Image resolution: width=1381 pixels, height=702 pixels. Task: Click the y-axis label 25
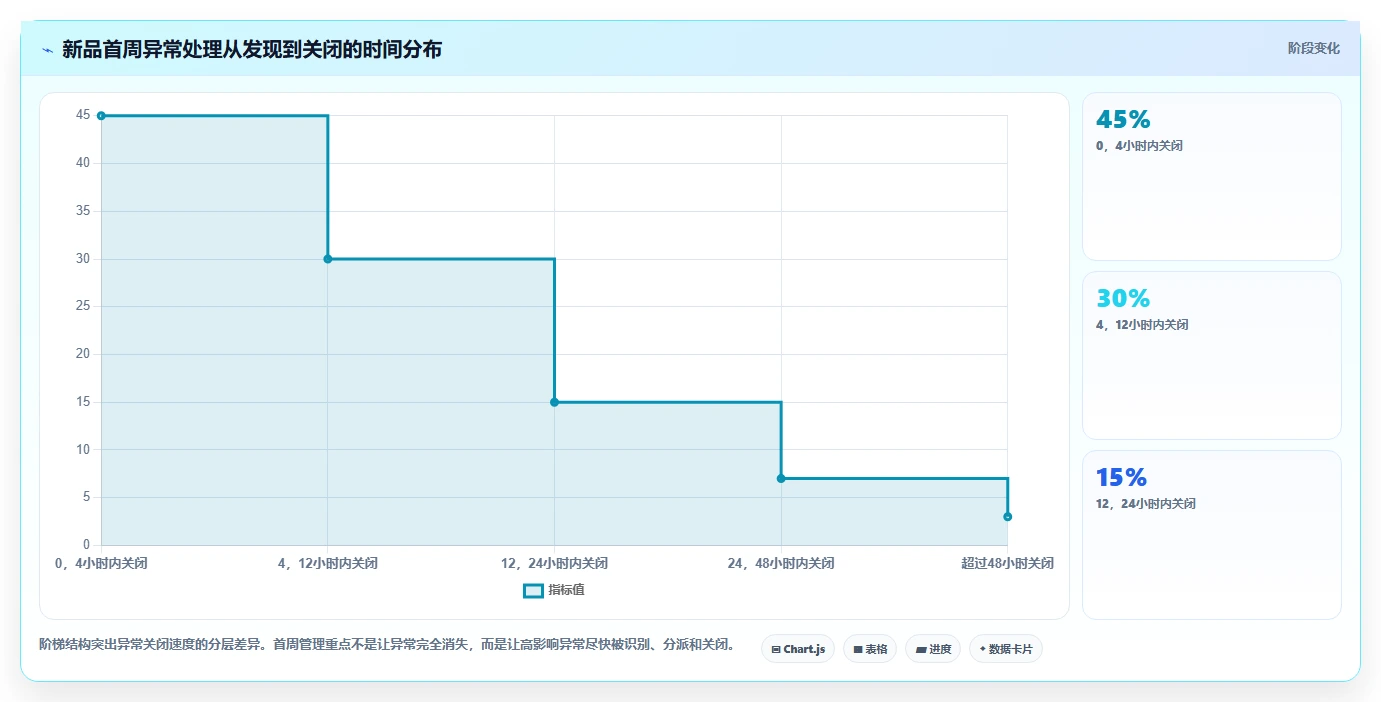pos(82,306)
